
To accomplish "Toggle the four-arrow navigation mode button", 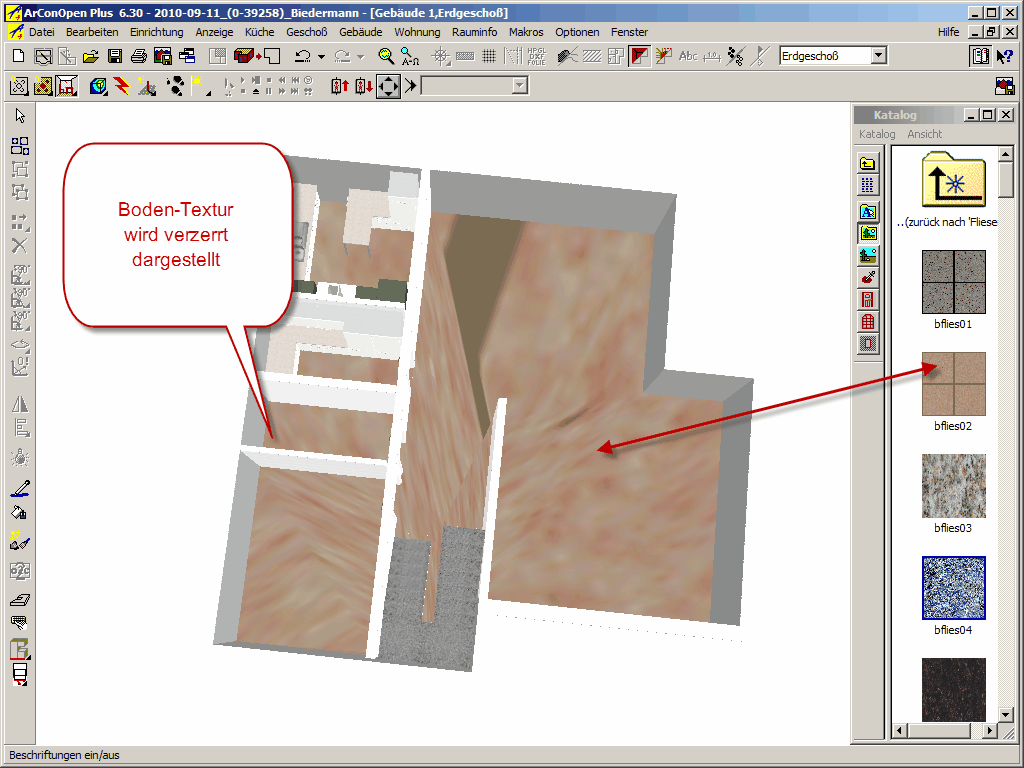I will (388, 86).
